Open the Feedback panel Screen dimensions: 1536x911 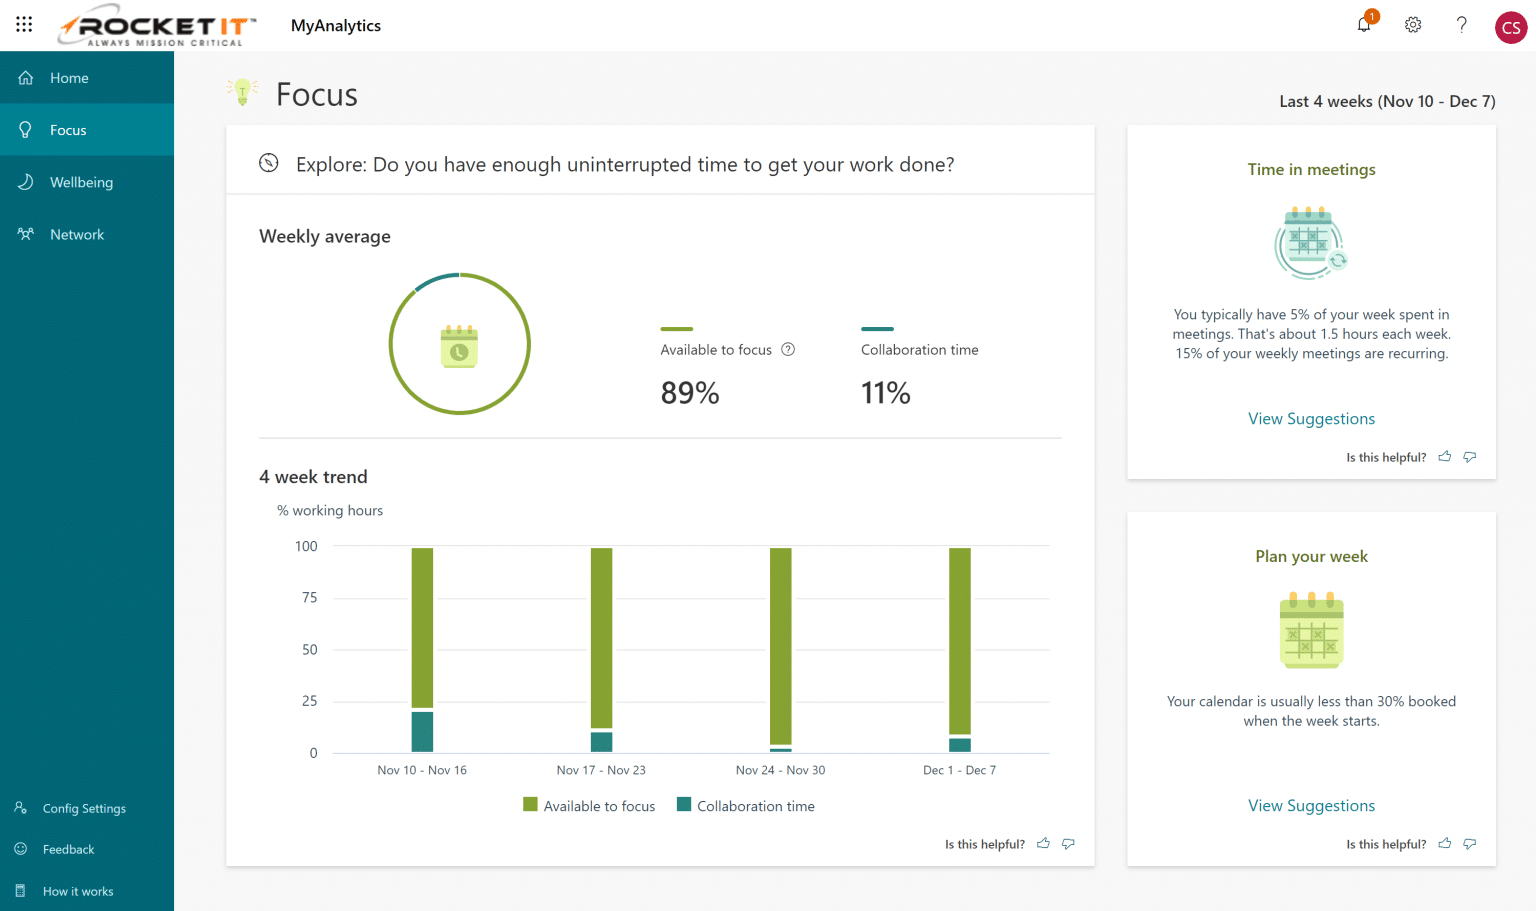tap(68, 849)
